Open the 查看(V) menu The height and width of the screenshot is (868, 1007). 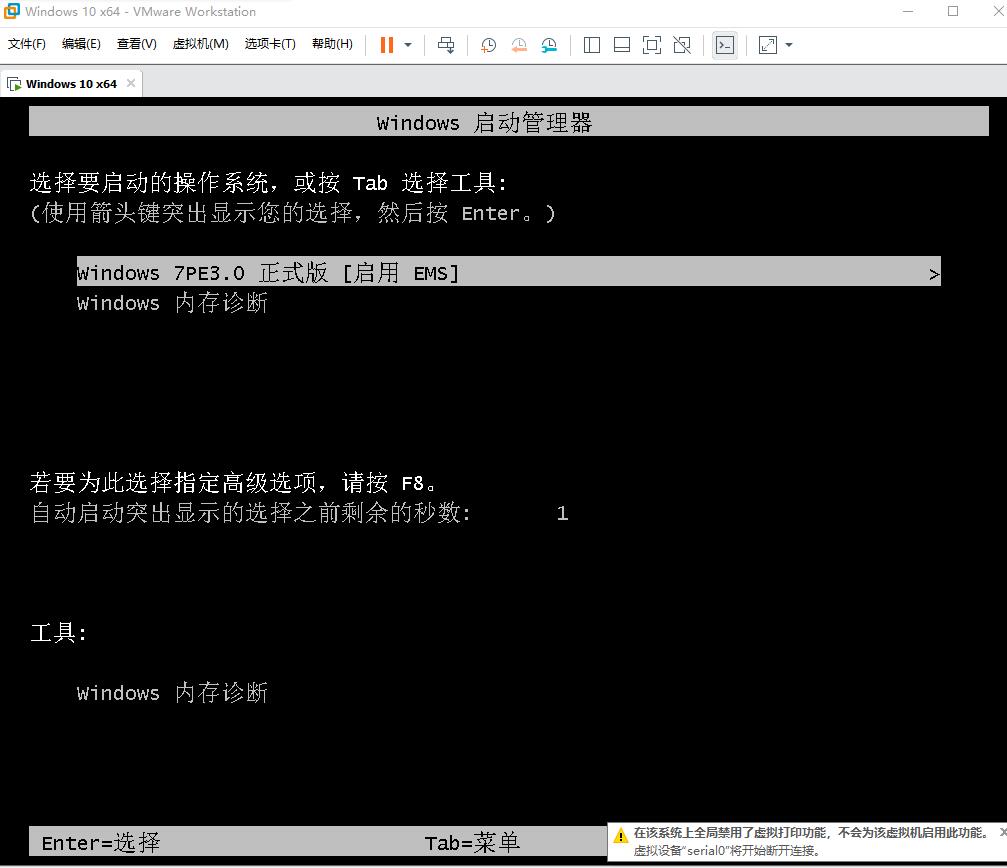click(x=136, y=44)
